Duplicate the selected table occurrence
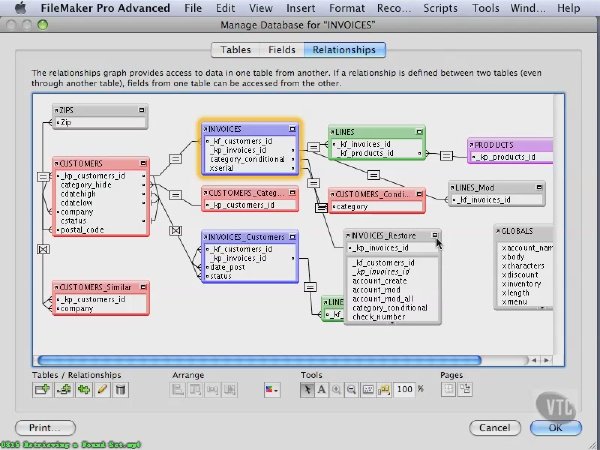 (84, 390)
